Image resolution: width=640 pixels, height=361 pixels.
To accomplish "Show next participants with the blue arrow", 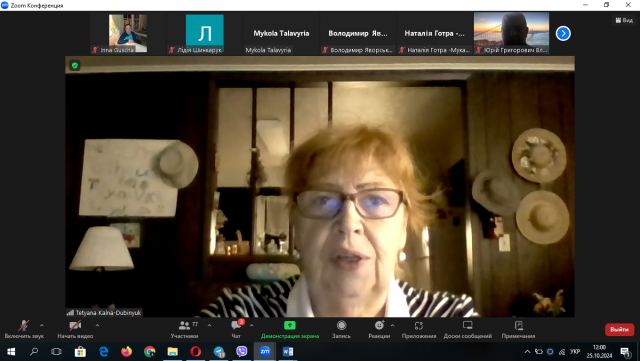I will (x=563, y=33).
